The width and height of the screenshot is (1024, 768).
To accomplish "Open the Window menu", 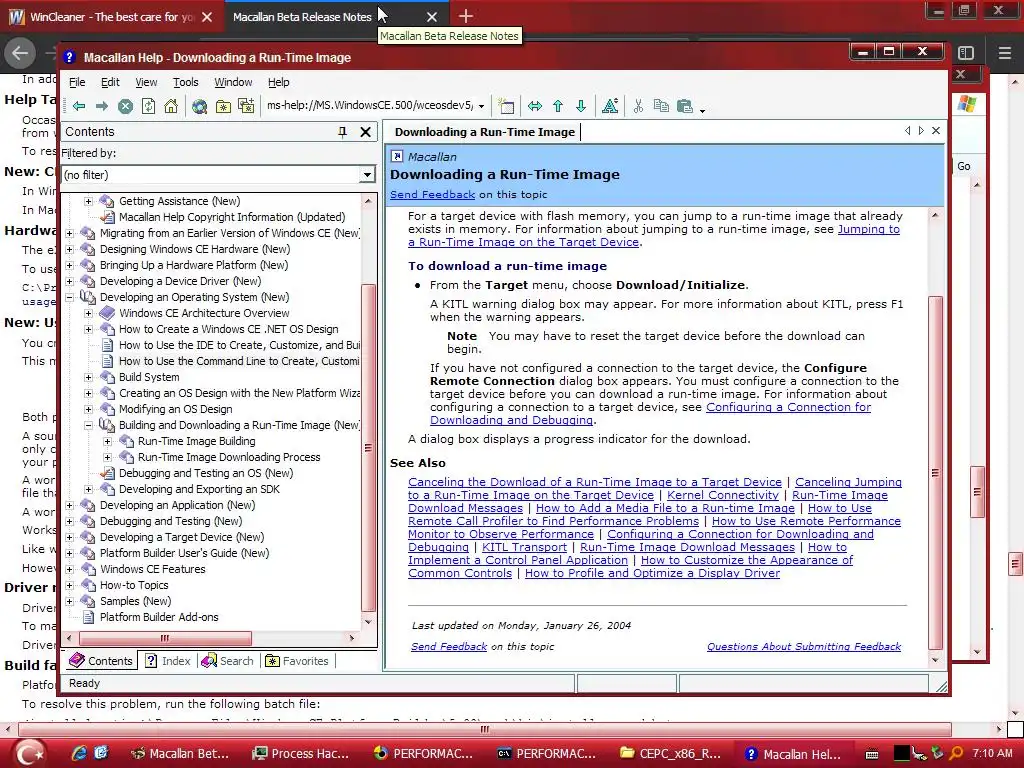I will pyautogui.click(x=232, y=82).
